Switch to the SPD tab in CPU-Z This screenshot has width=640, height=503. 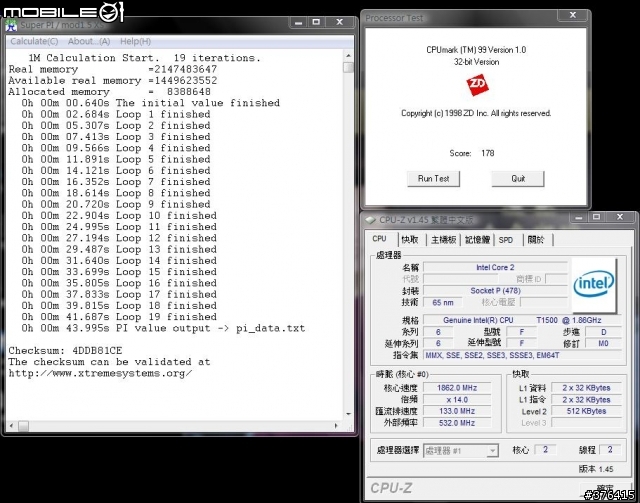point(506,240)
